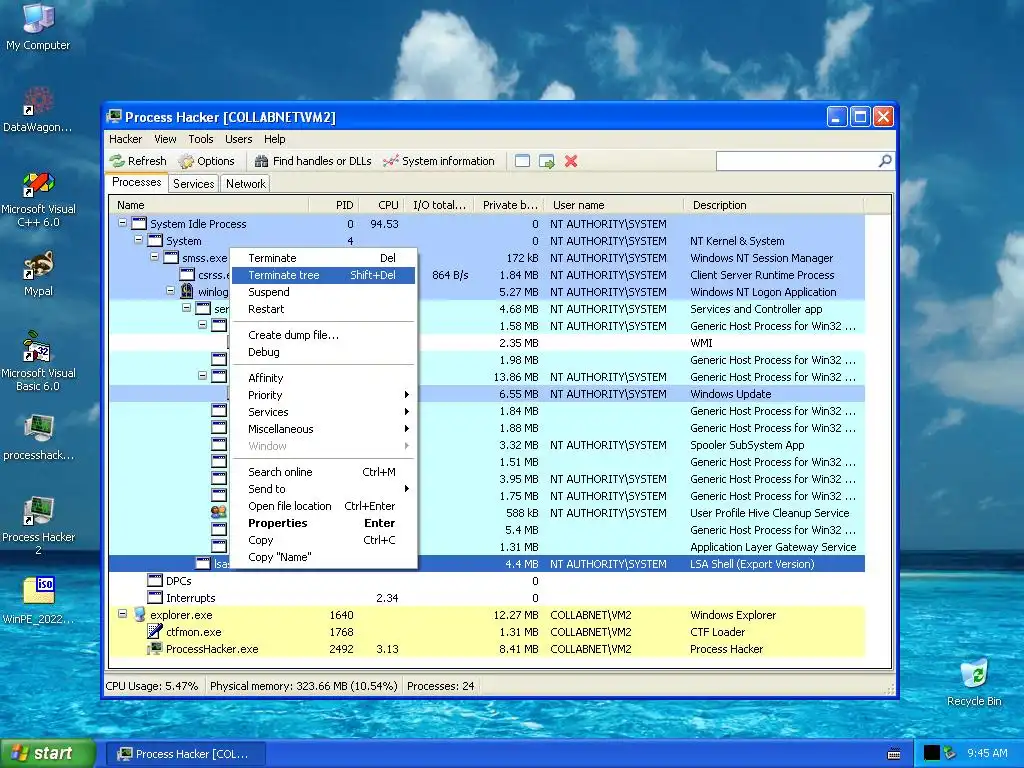Image resolution: width=1024 pixels, height=768 pixels.
Task: Choose Affinity in the context menu
Action: (x=323, y=378)
